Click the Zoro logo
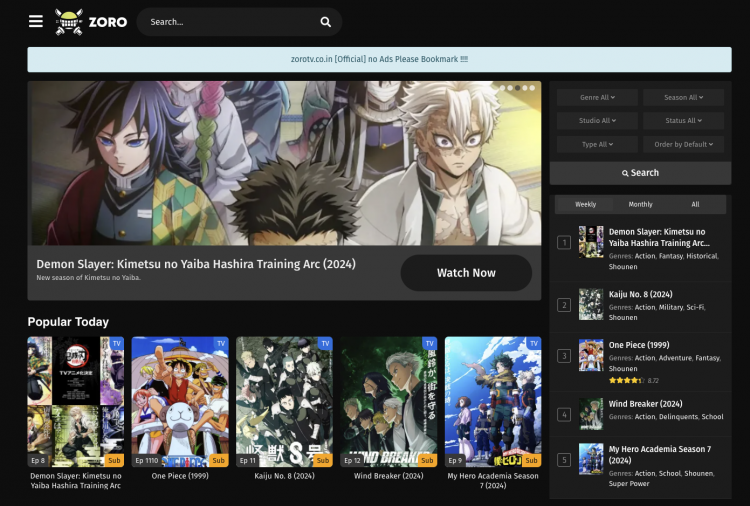 [91, 22]
